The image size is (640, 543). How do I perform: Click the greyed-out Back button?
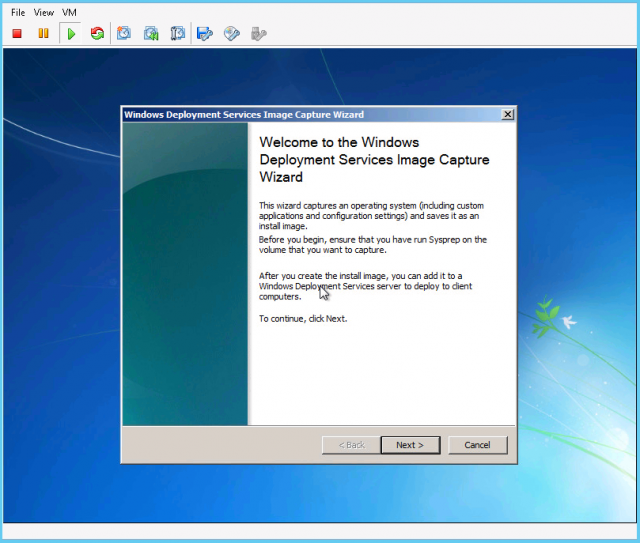[x=351, y=445]
